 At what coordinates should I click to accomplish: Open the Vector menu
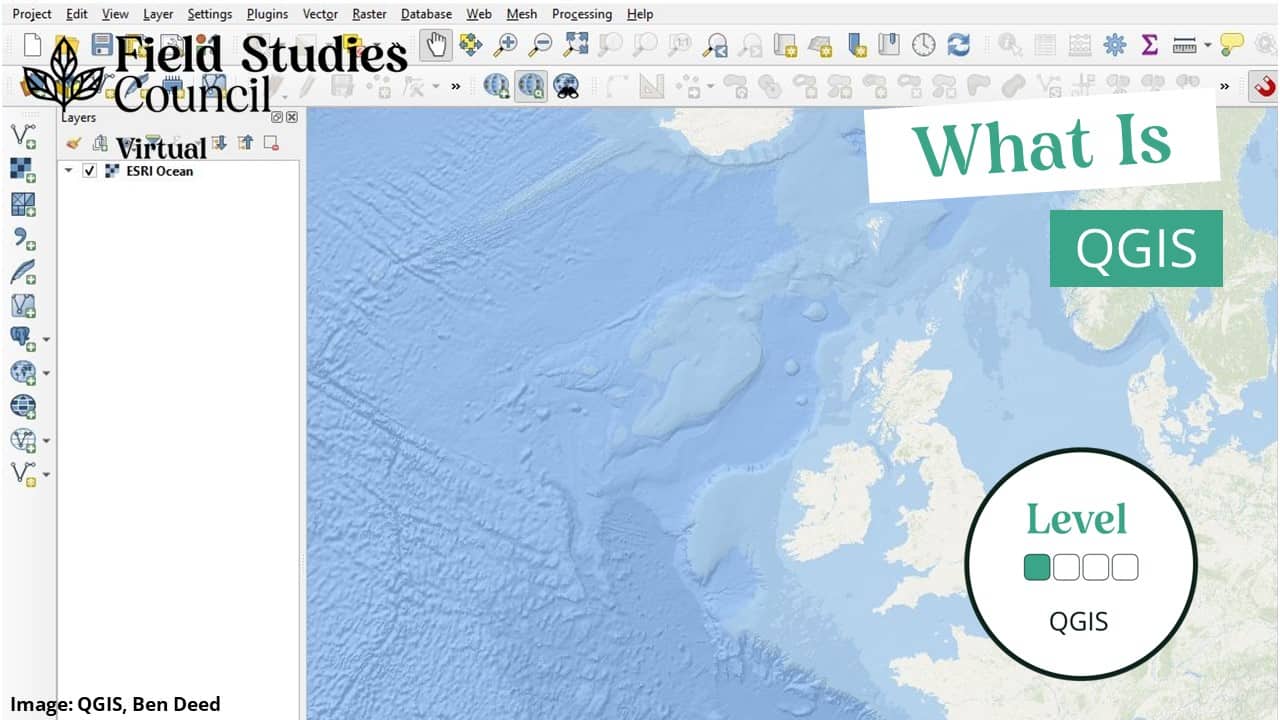[x=320, y=14]
